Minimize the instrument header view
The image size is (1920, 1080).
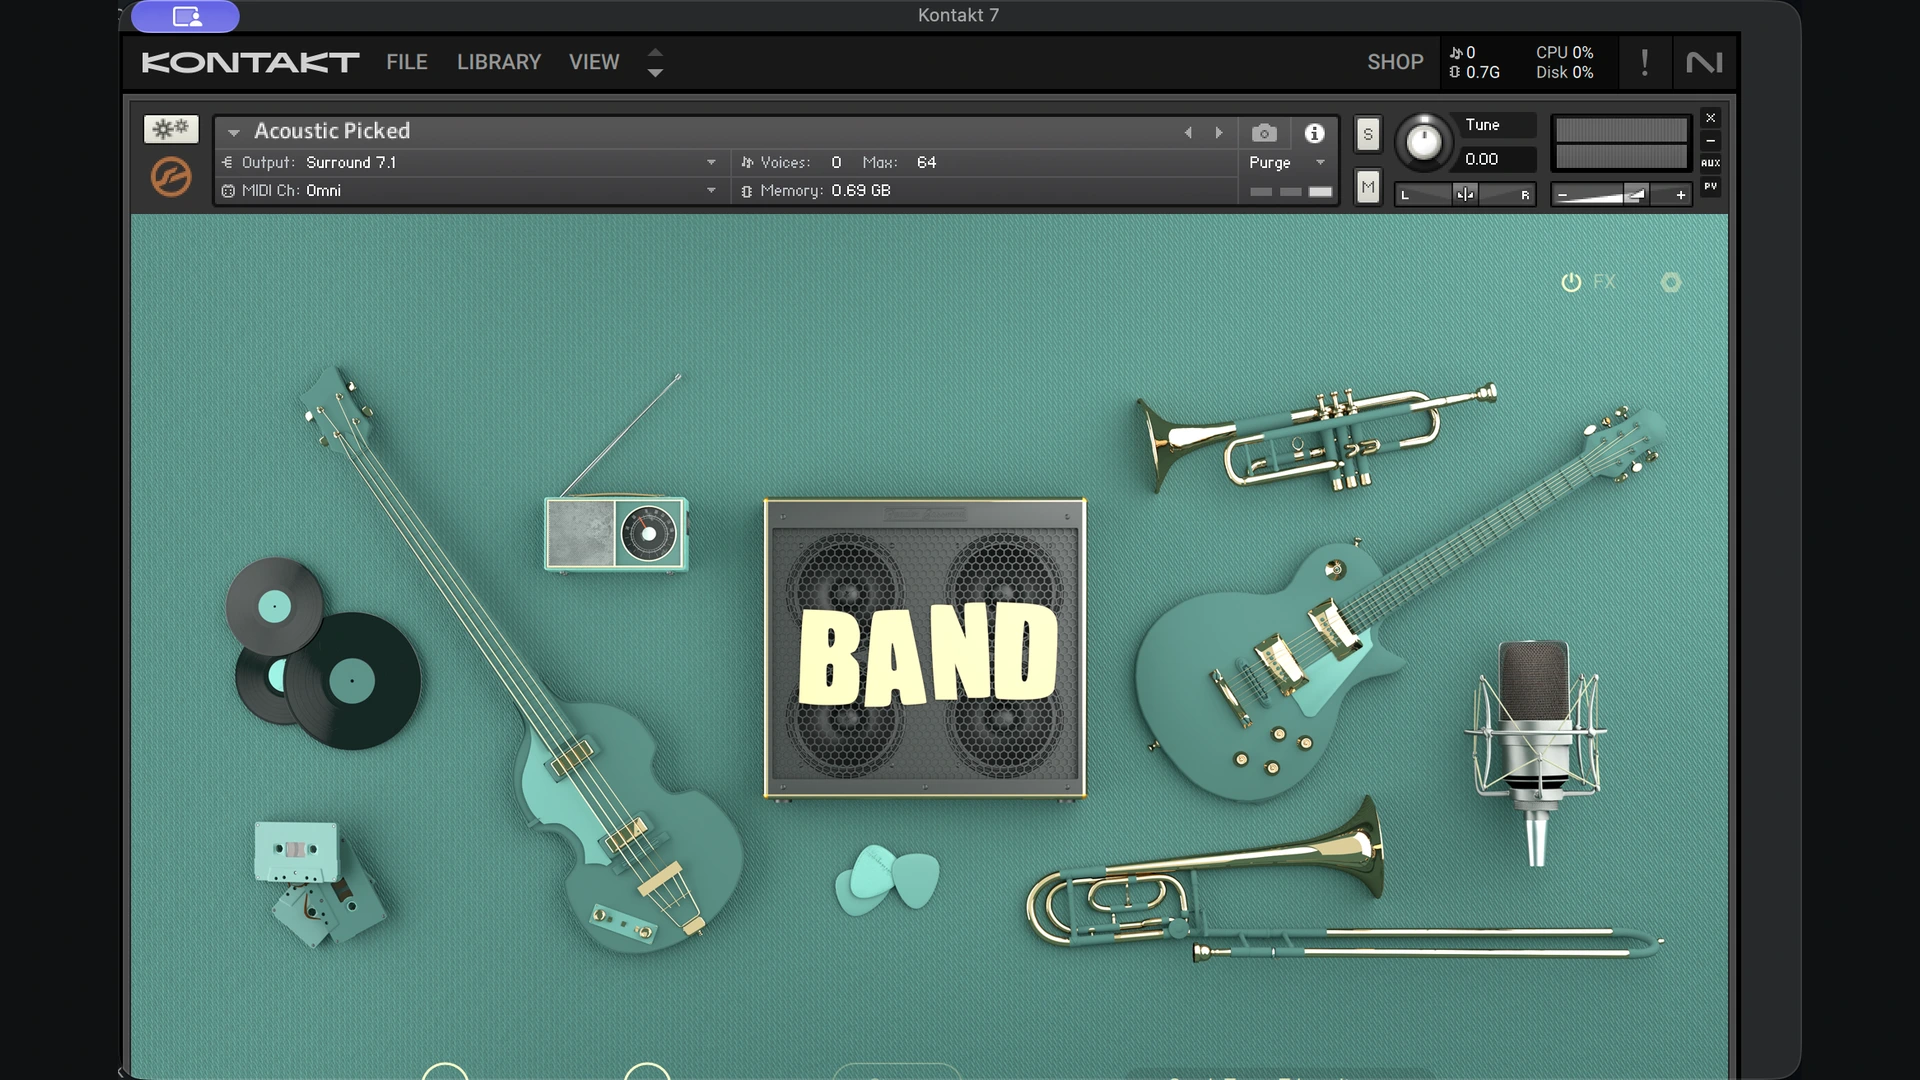(1711, 141)
